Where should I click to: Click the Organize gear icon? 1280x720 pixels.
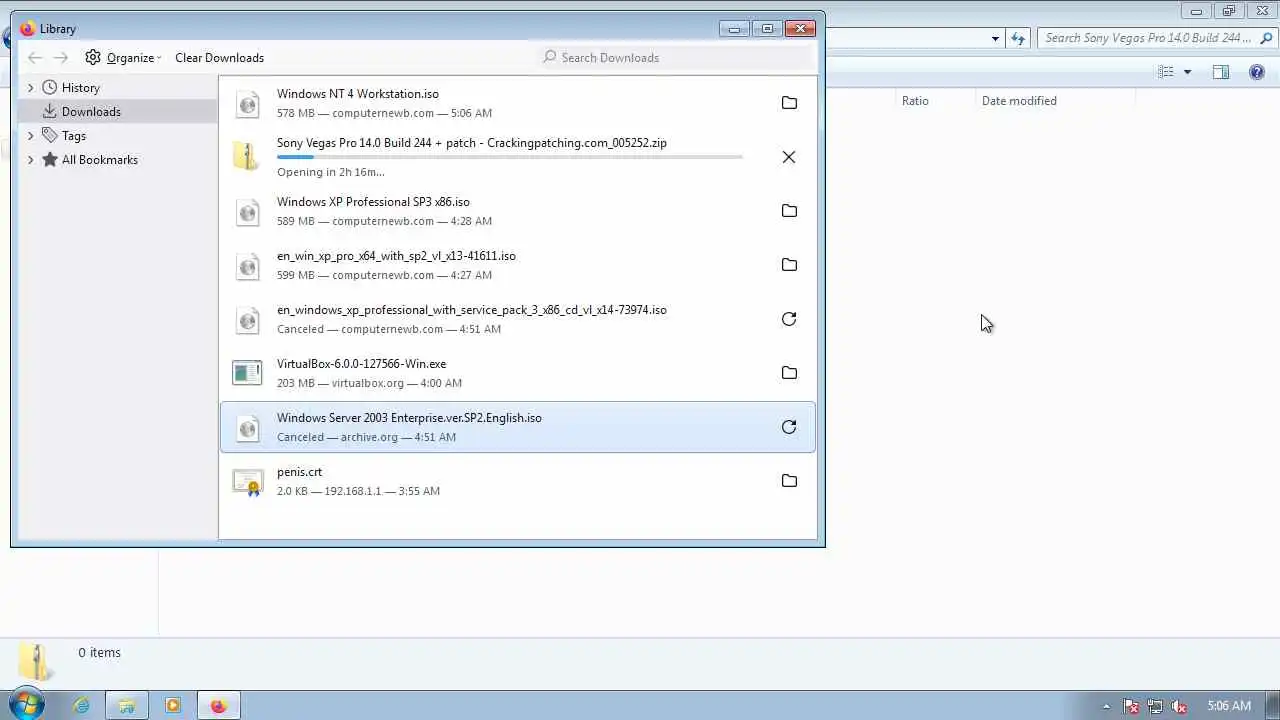point(93,57)
